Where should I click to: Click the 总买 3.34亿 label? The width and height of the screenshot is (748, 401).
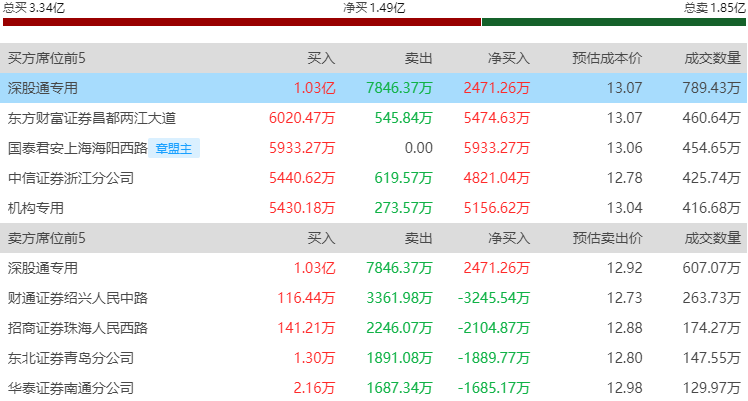[x=33, y=8]
